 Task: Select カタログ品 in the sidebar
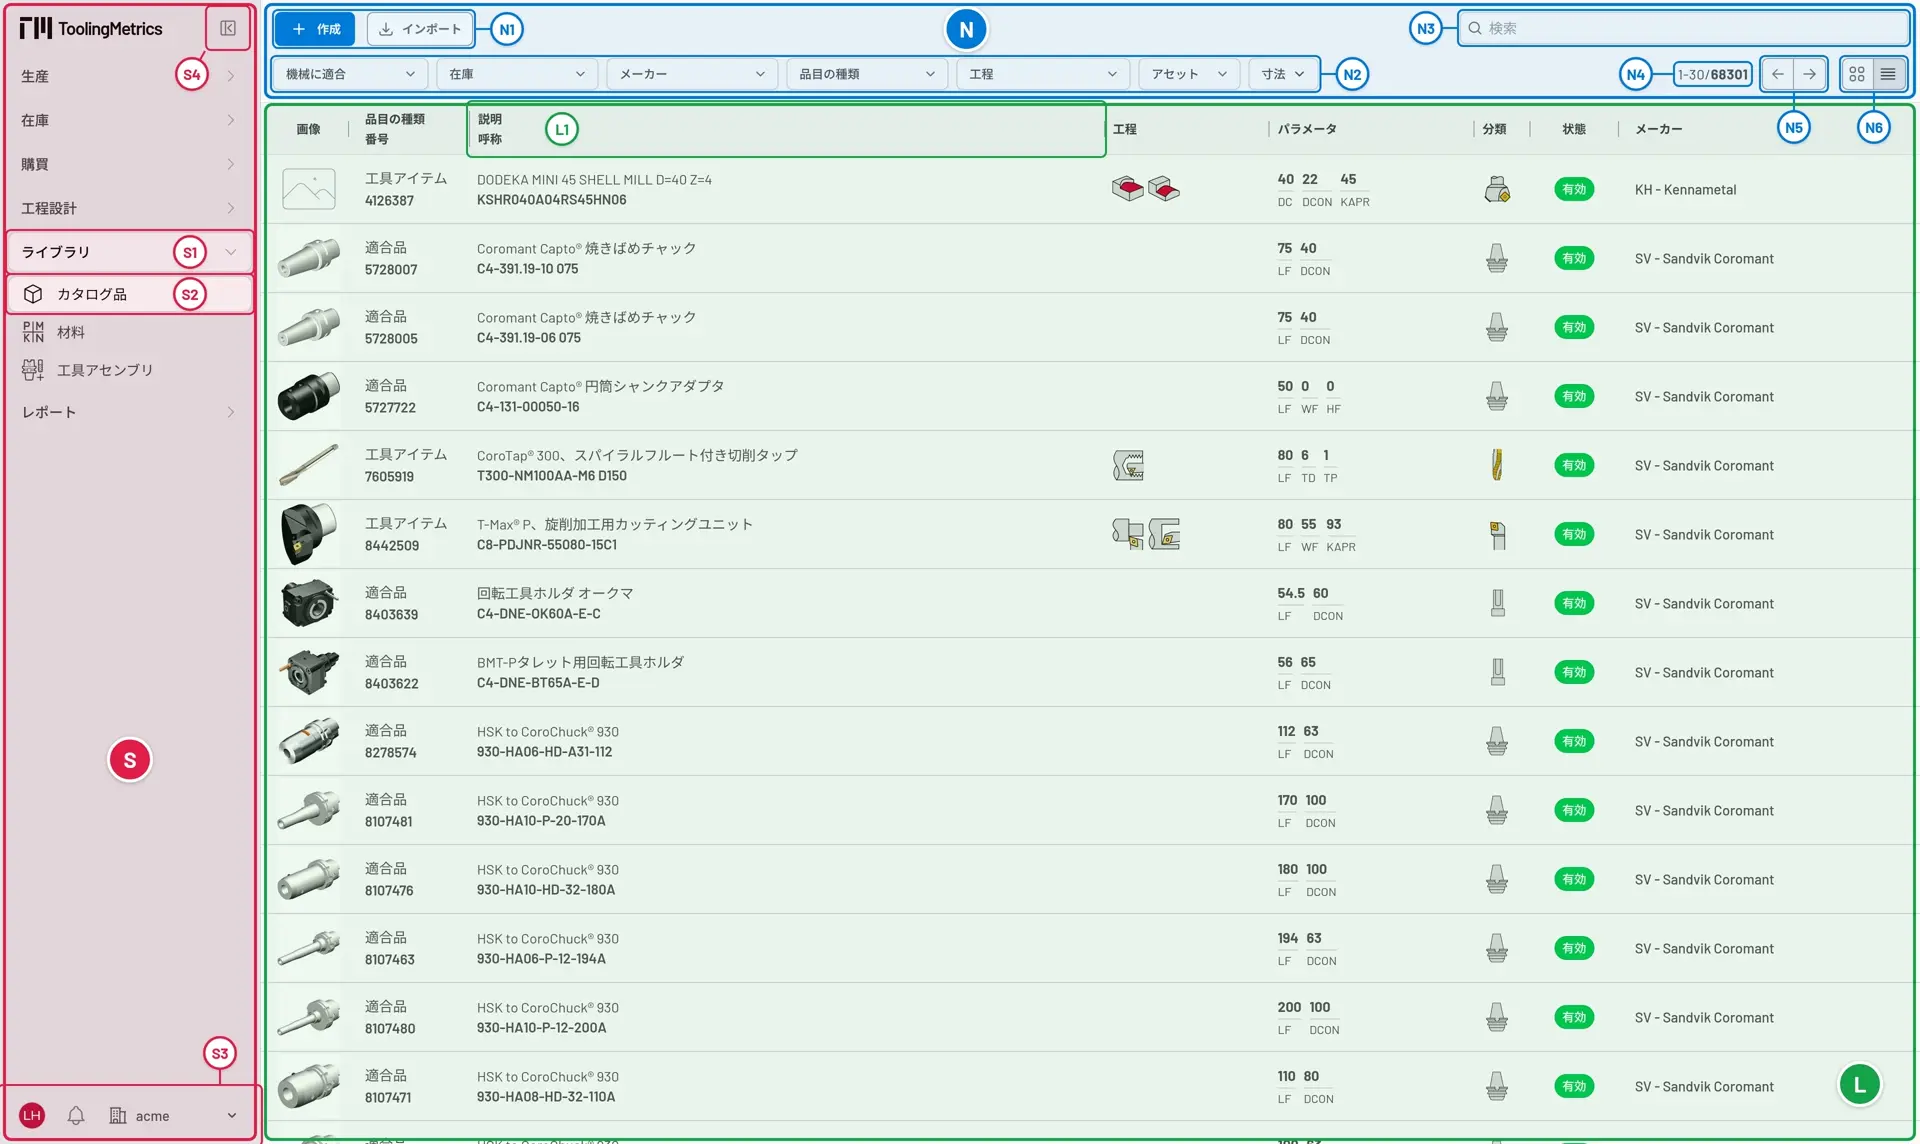pyautogui.click(x=130, y=294)
